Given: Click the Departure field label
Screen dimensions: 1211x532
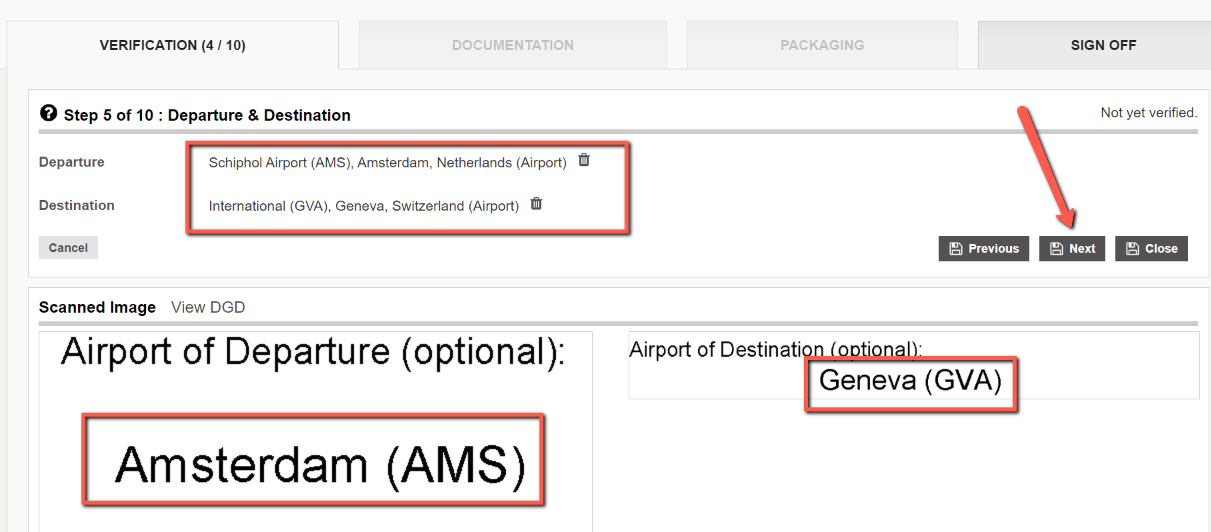Looking at the screenshot, I should pyautogui.click(x=72, y=162).
